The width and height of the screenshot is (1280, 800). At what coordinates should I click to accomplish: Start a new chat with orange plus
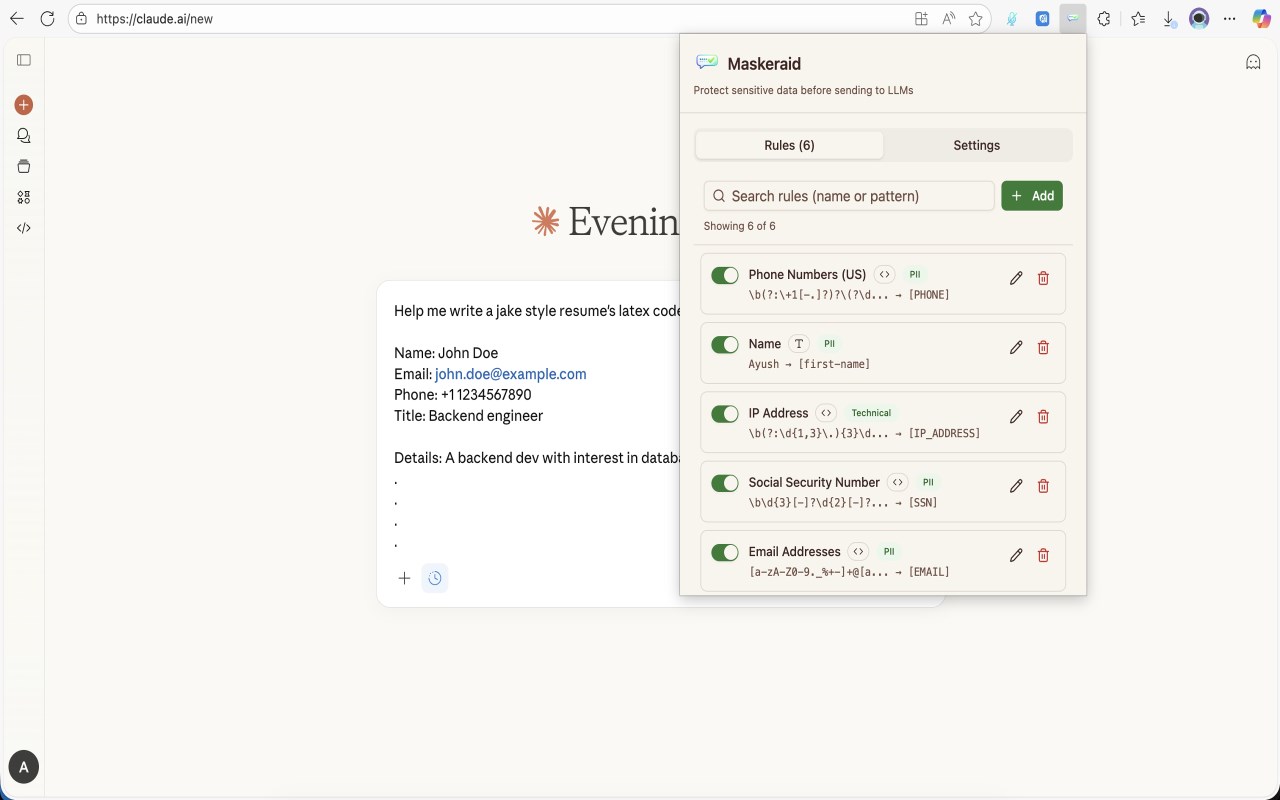pos(24,105)
